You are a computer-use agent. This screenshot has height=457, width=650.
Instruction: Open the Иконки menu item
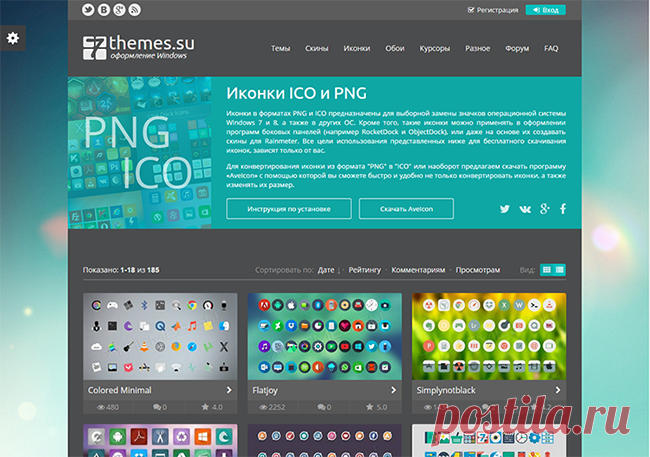(357, 48)
